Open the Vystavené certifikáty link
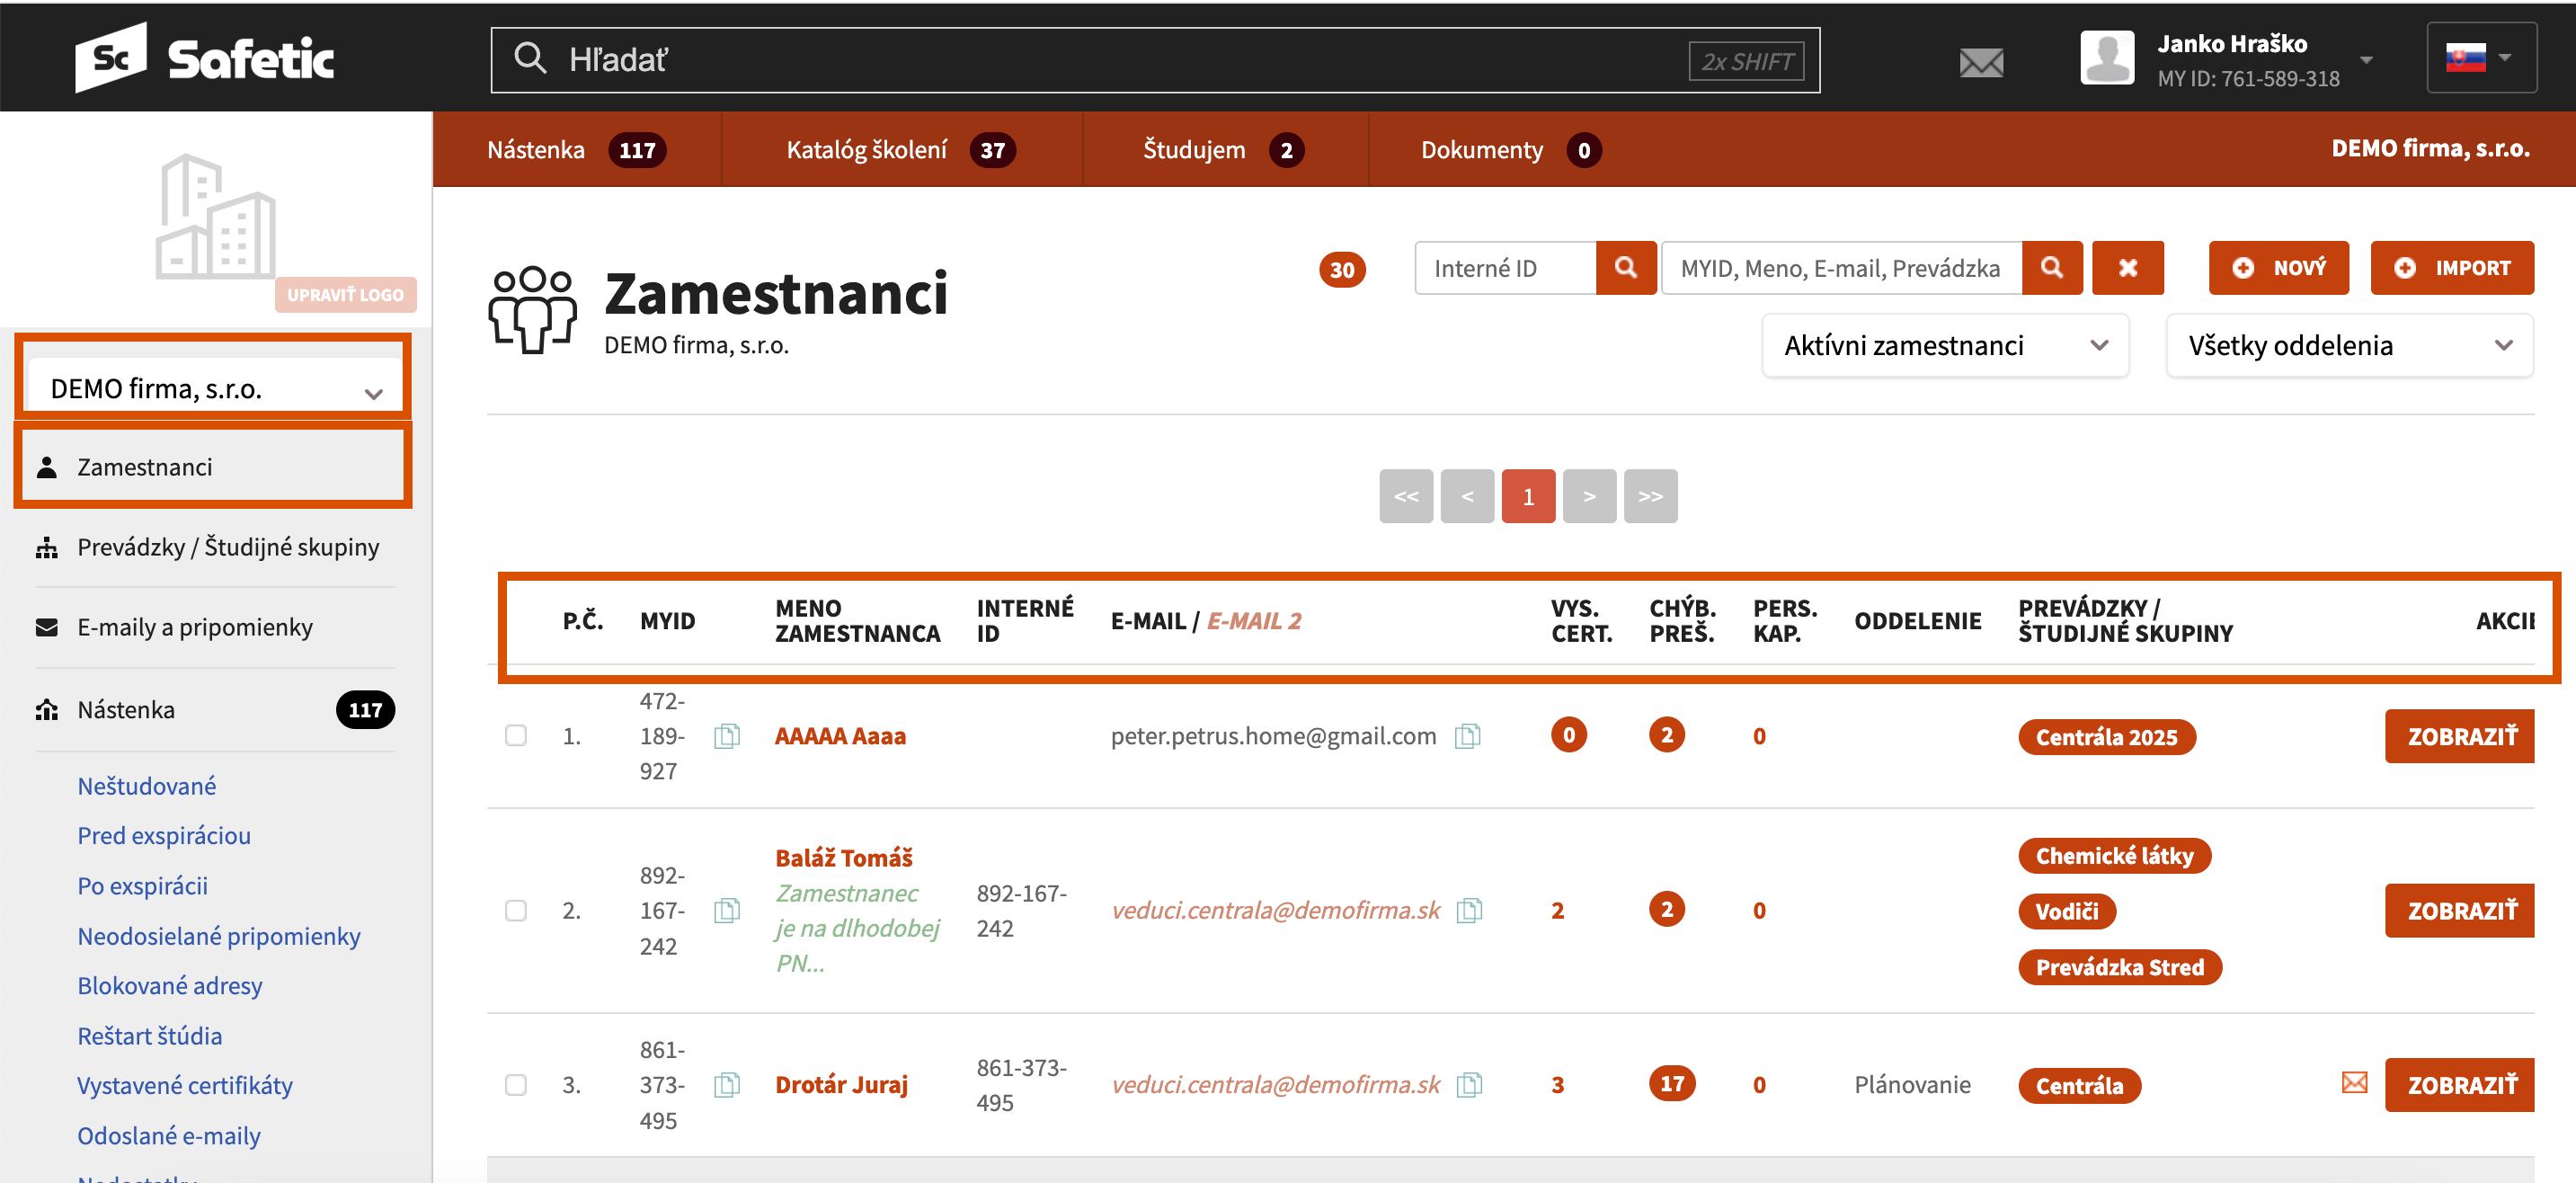Screen dimensions: 2576x1183 tap(185, 1085)
